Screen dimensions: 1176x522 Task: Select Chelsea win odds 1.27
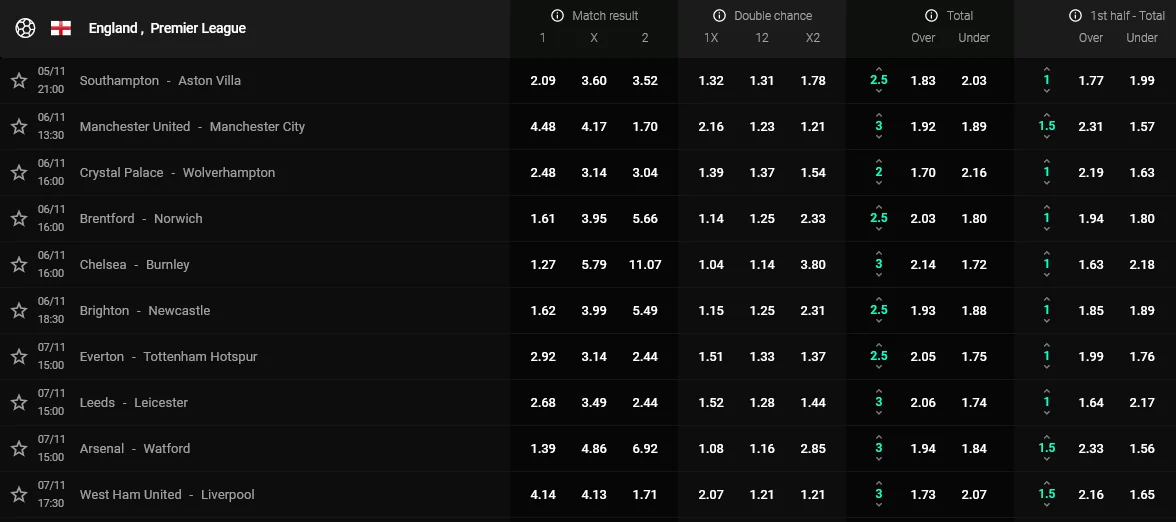tap(543, 265)
